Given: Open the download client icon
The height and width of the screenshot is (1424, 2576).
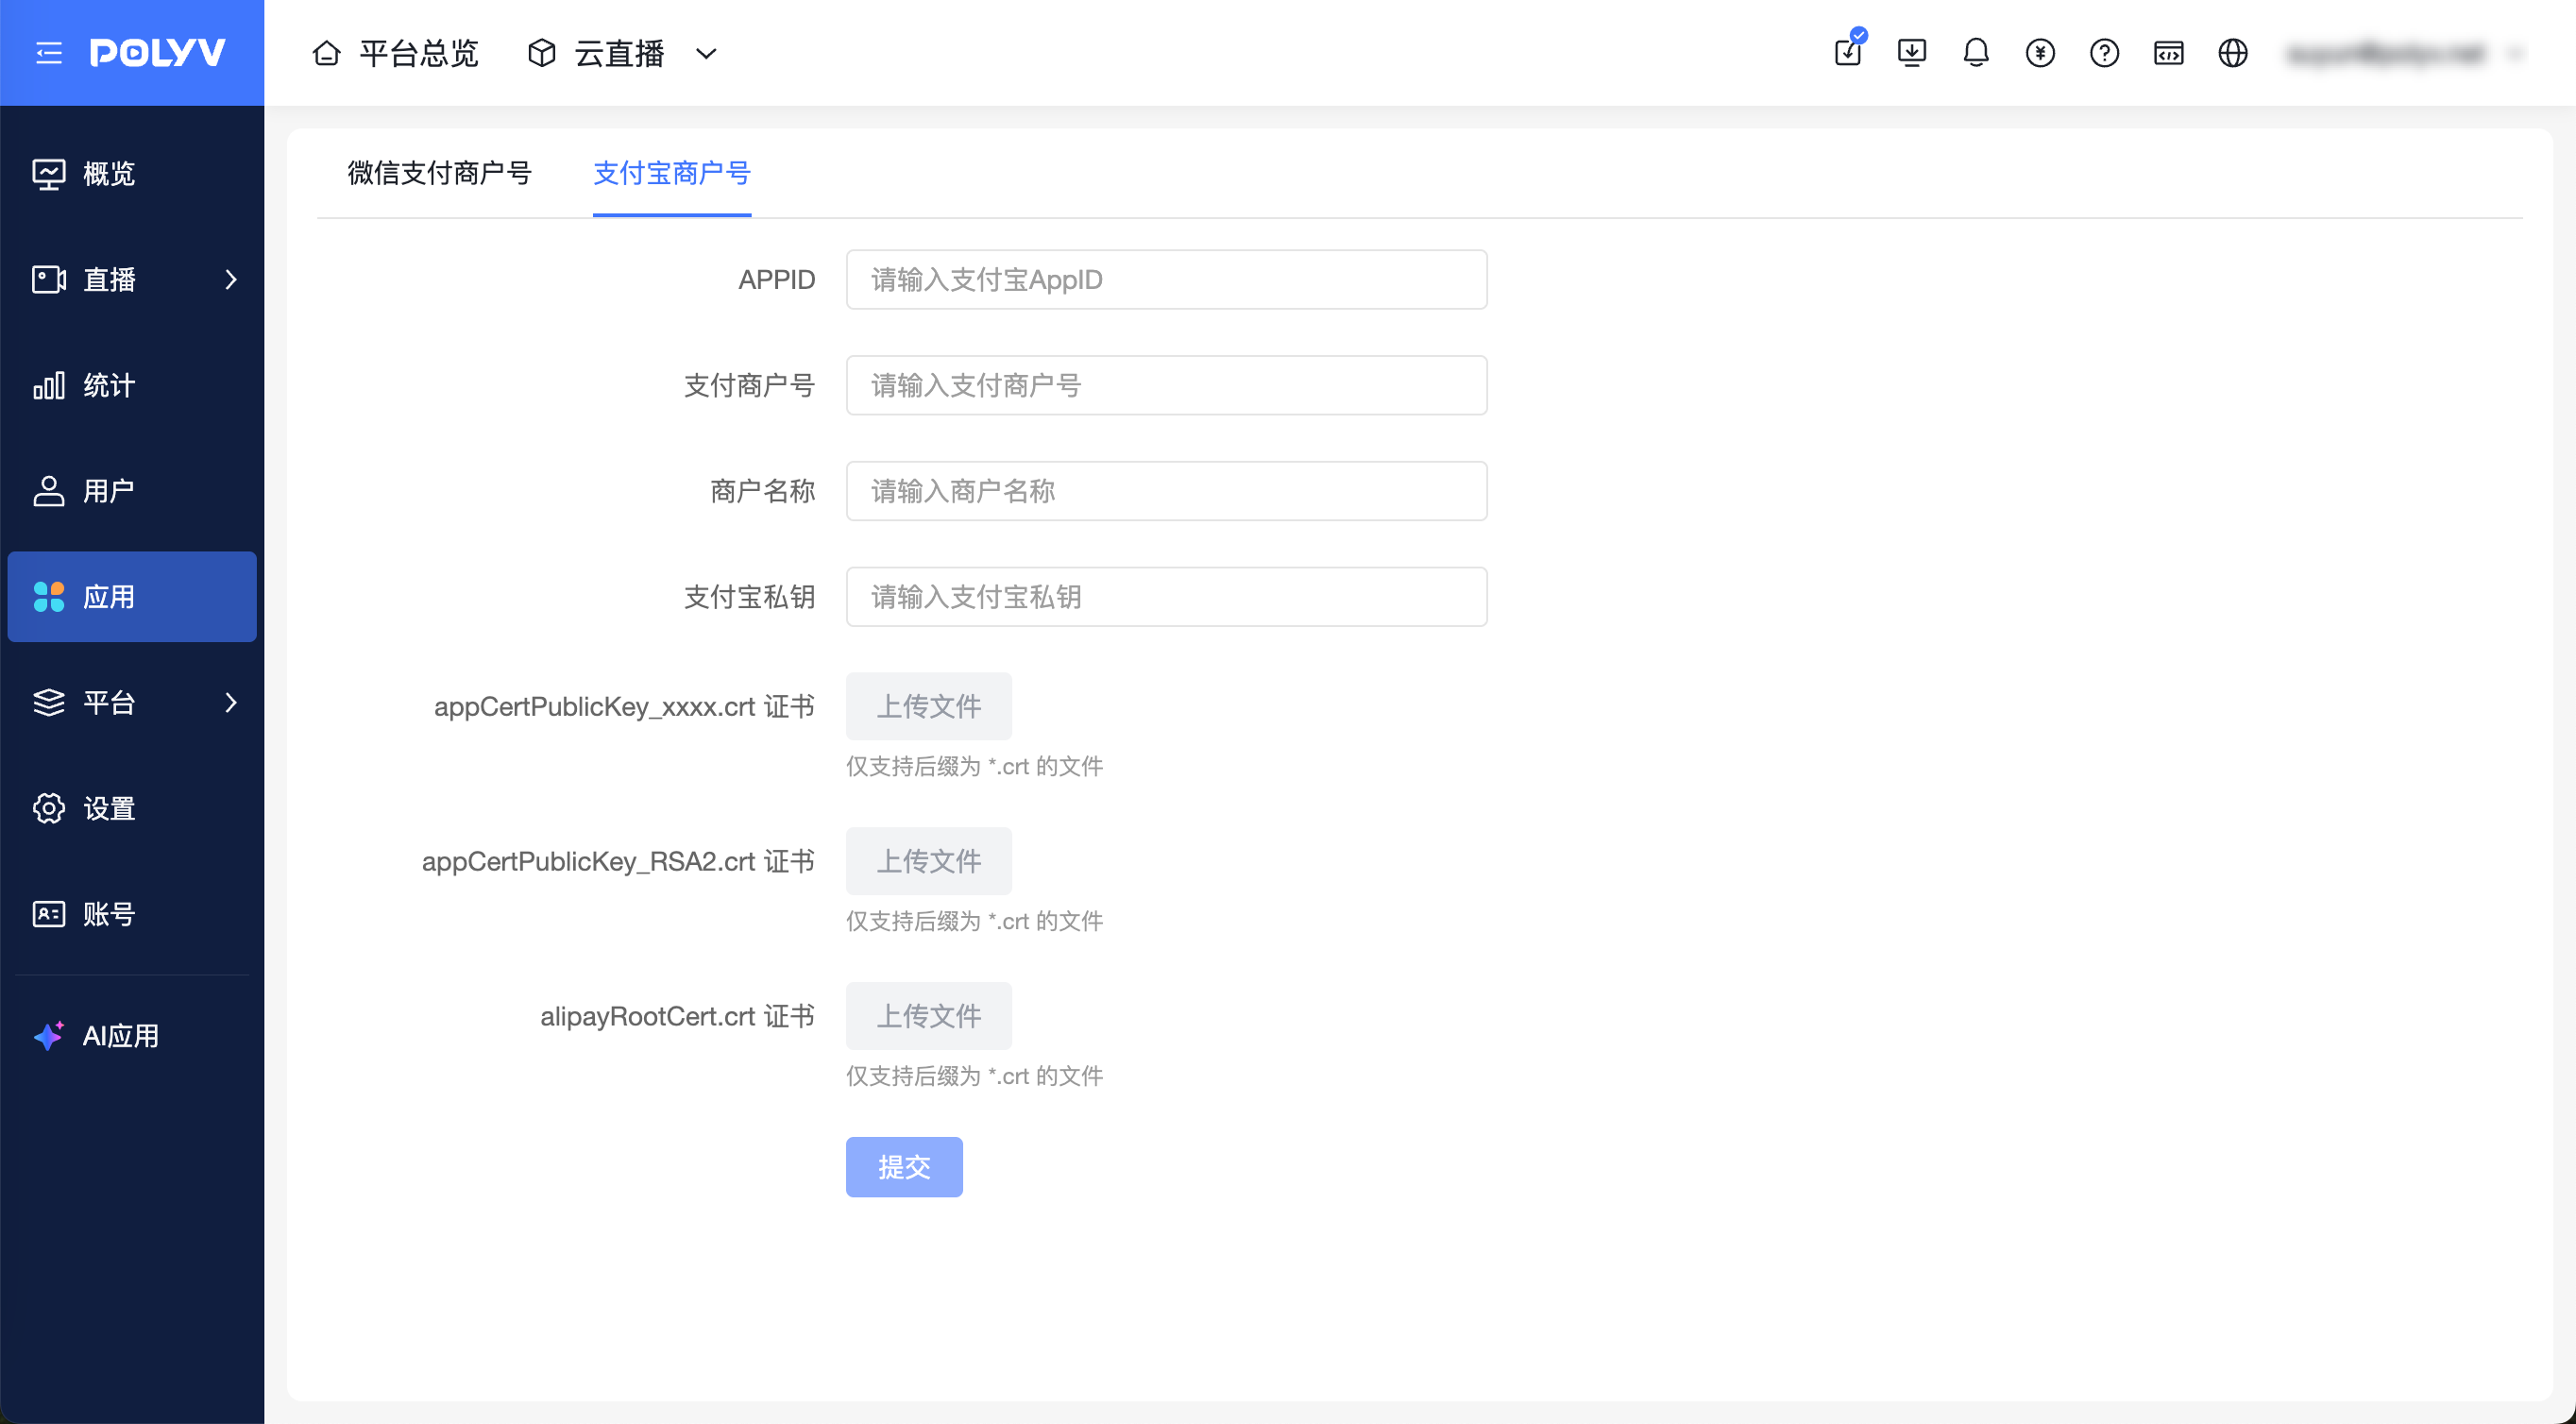Looking at the screenshot, I should point(1912,53).
